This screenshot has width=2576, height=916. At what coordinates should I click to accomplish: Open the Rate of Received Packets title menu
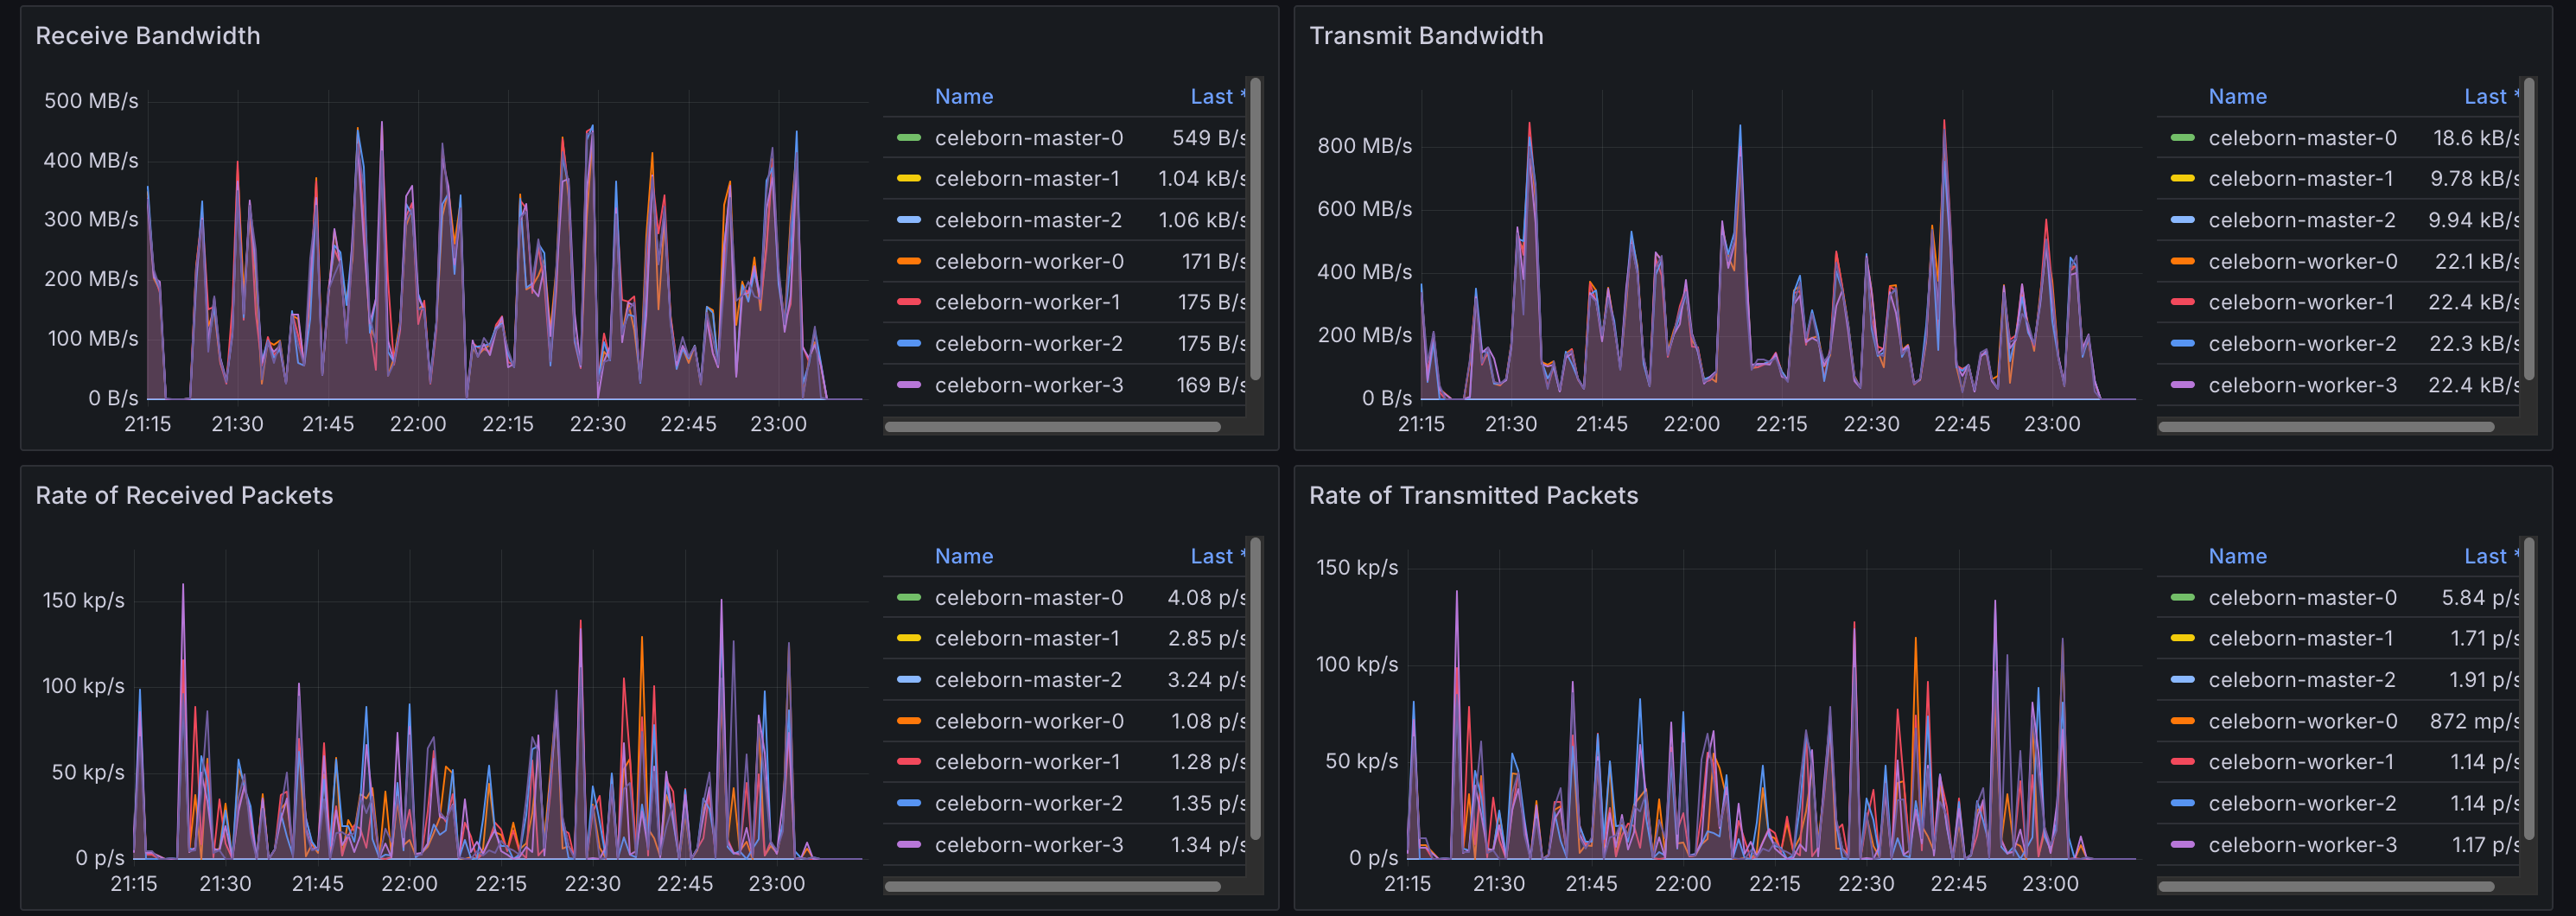point(184,495)
